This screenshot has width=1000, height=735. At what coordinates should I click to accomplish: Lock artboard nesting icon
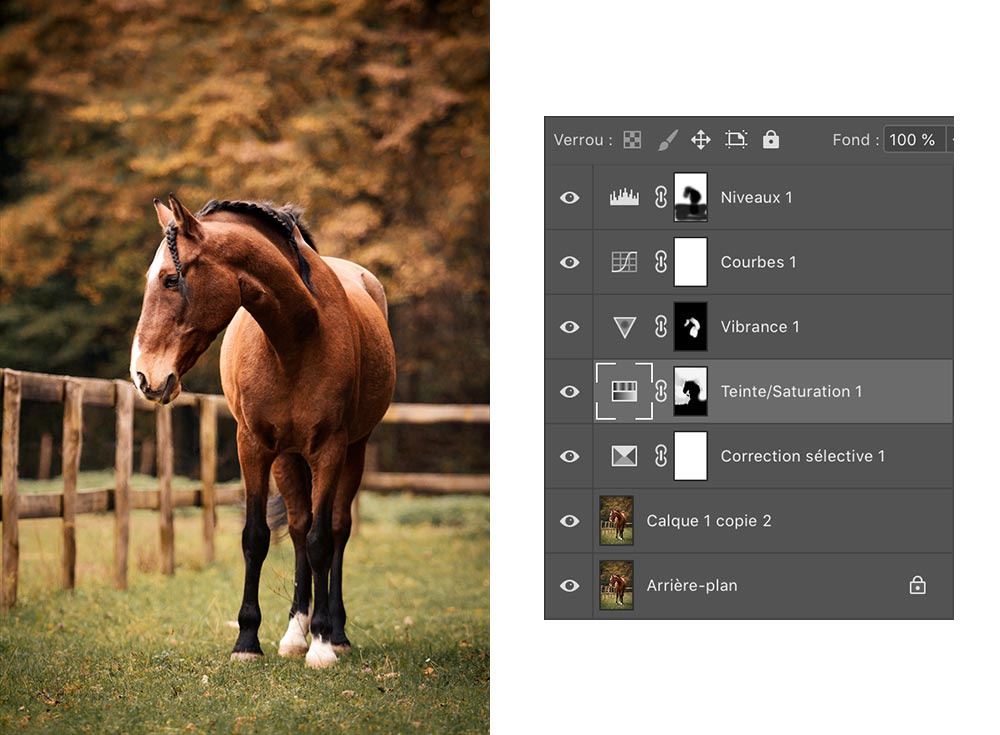tap(736, 139)
